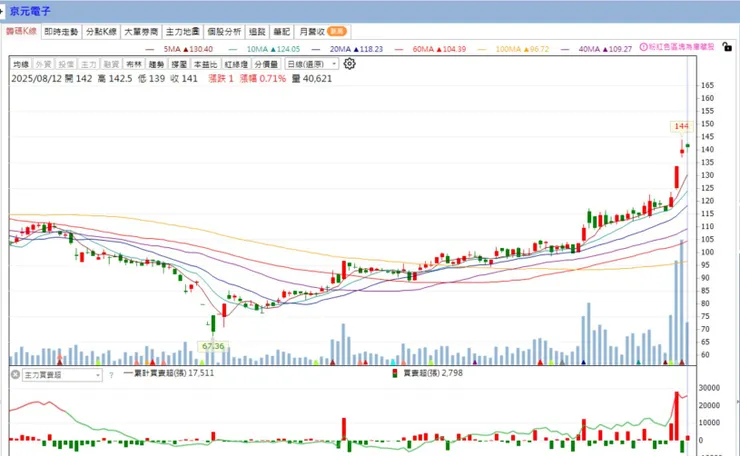Toggle the 均線 overlay button
740x456 pixels.
click(21, 64)
